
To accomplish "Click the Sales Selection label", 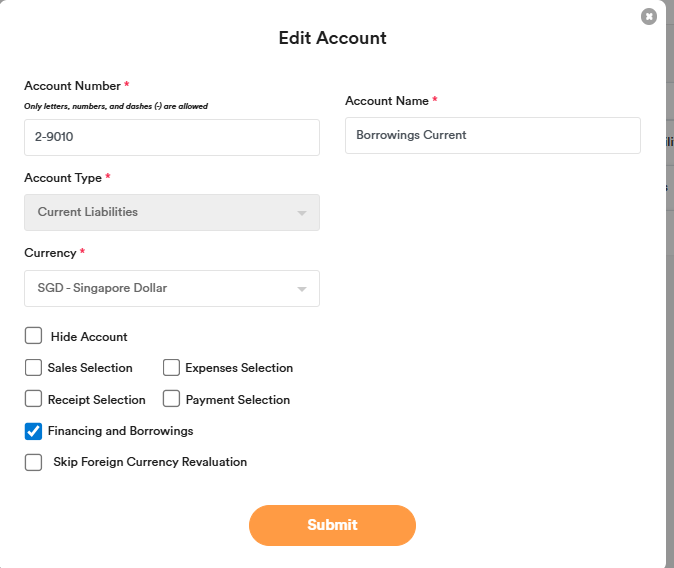I will point(90,368).
